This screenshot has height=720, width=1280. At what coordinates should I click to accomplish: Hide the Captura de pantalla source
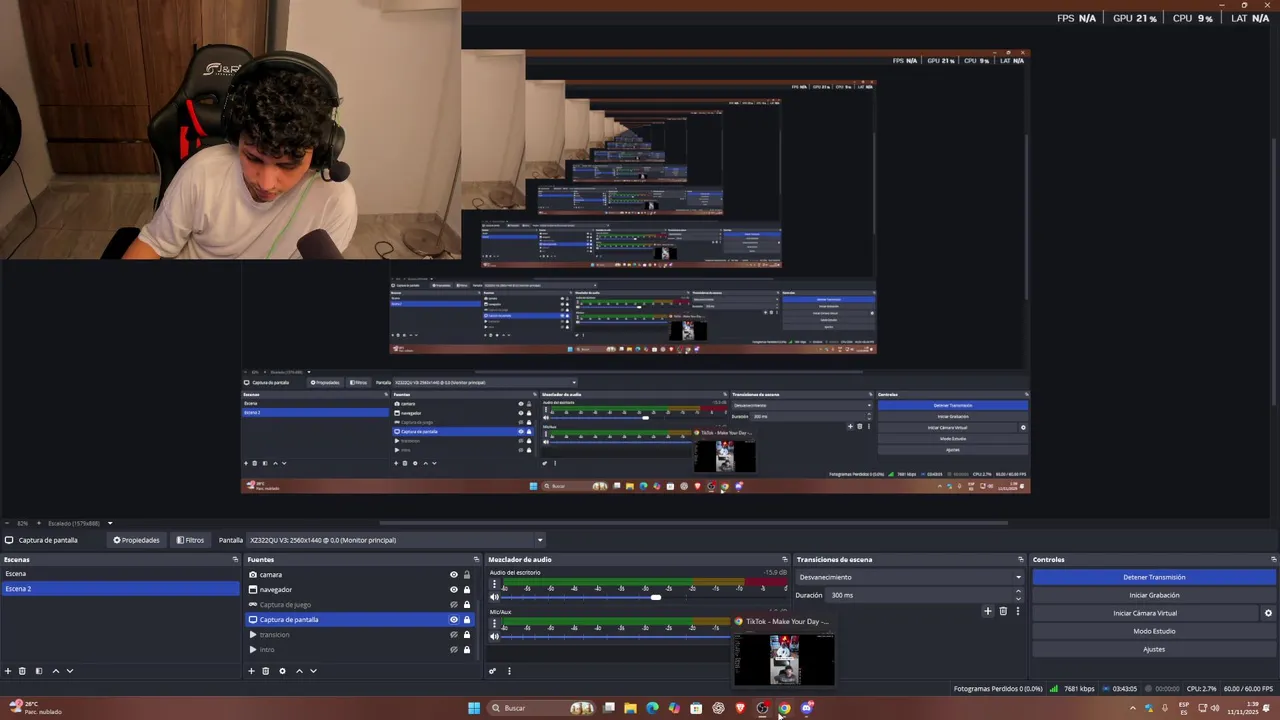tap(454, 620)
